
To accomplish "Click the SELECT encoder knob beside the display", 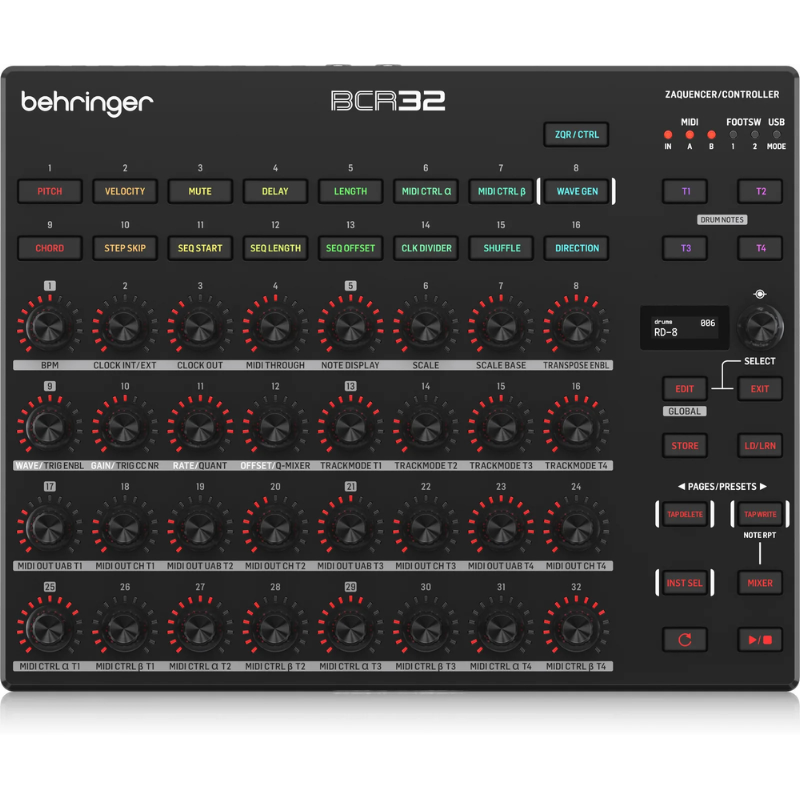I will point(760,326).
